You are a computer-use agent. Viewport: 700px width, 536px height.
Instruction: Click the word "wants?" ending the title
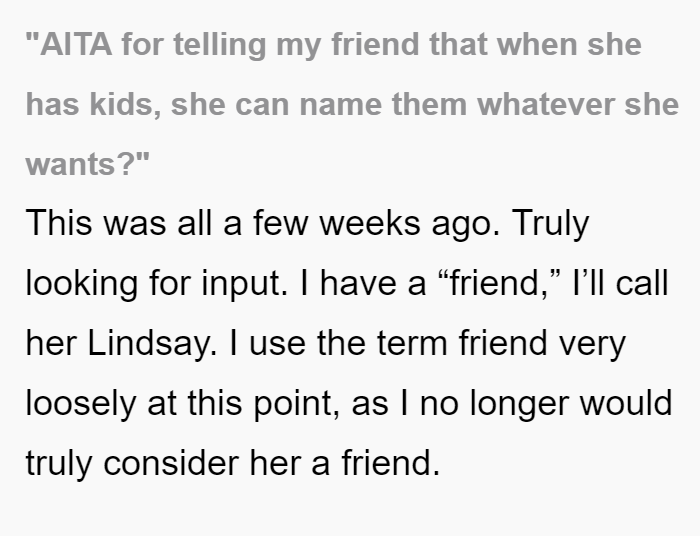pyautogui.click(x=80, y=164)
